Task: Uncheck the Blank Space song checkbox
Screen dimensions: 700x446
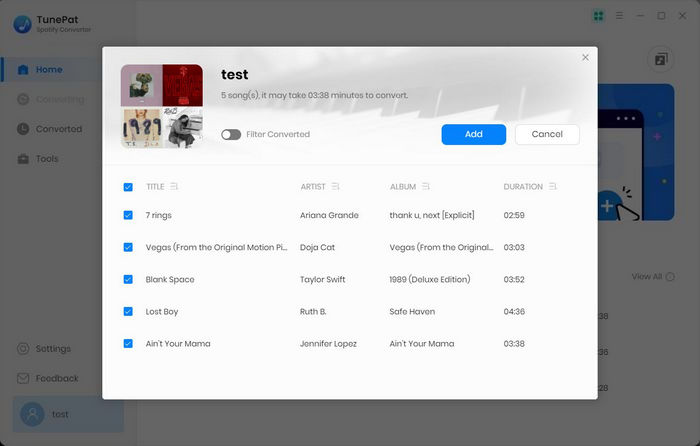Action: [128, 279]
